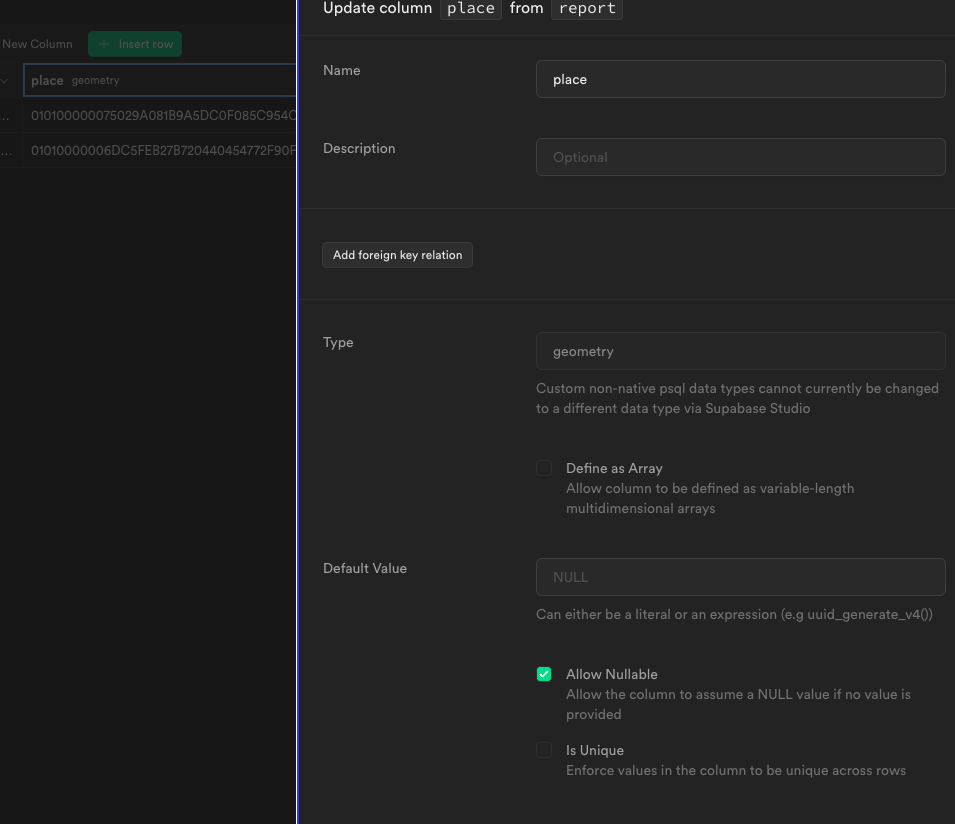Check the Define as Array checkbox
Screen dimensions: 955x824
[544, 468]
